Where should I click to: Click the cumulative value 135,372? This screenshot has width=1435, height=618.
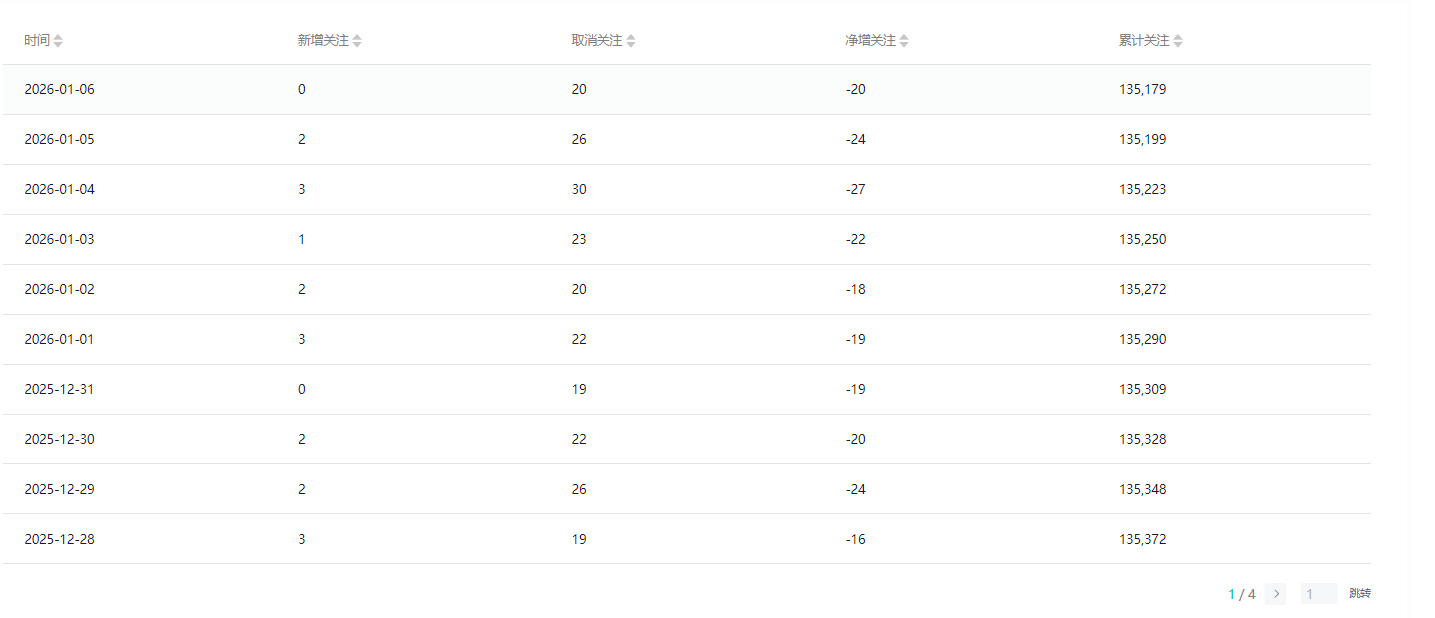click(1142, 539)
